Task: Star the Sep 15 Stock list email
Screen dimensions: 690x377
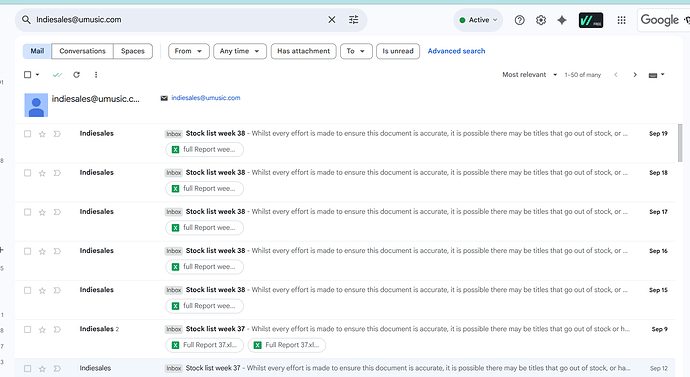Action: 42,291
